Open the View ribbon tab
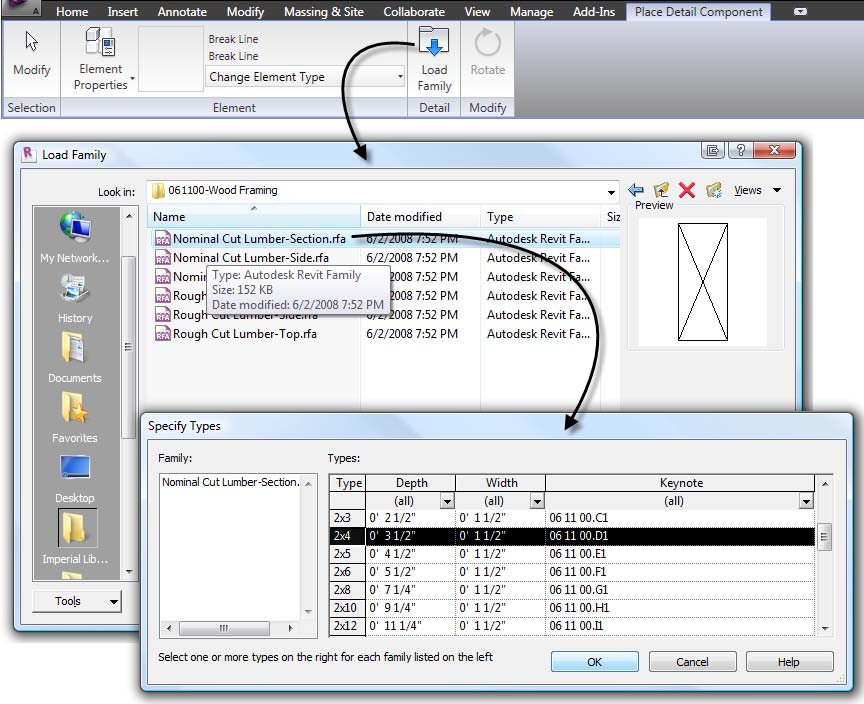864x704 pixels. [477, 12]
